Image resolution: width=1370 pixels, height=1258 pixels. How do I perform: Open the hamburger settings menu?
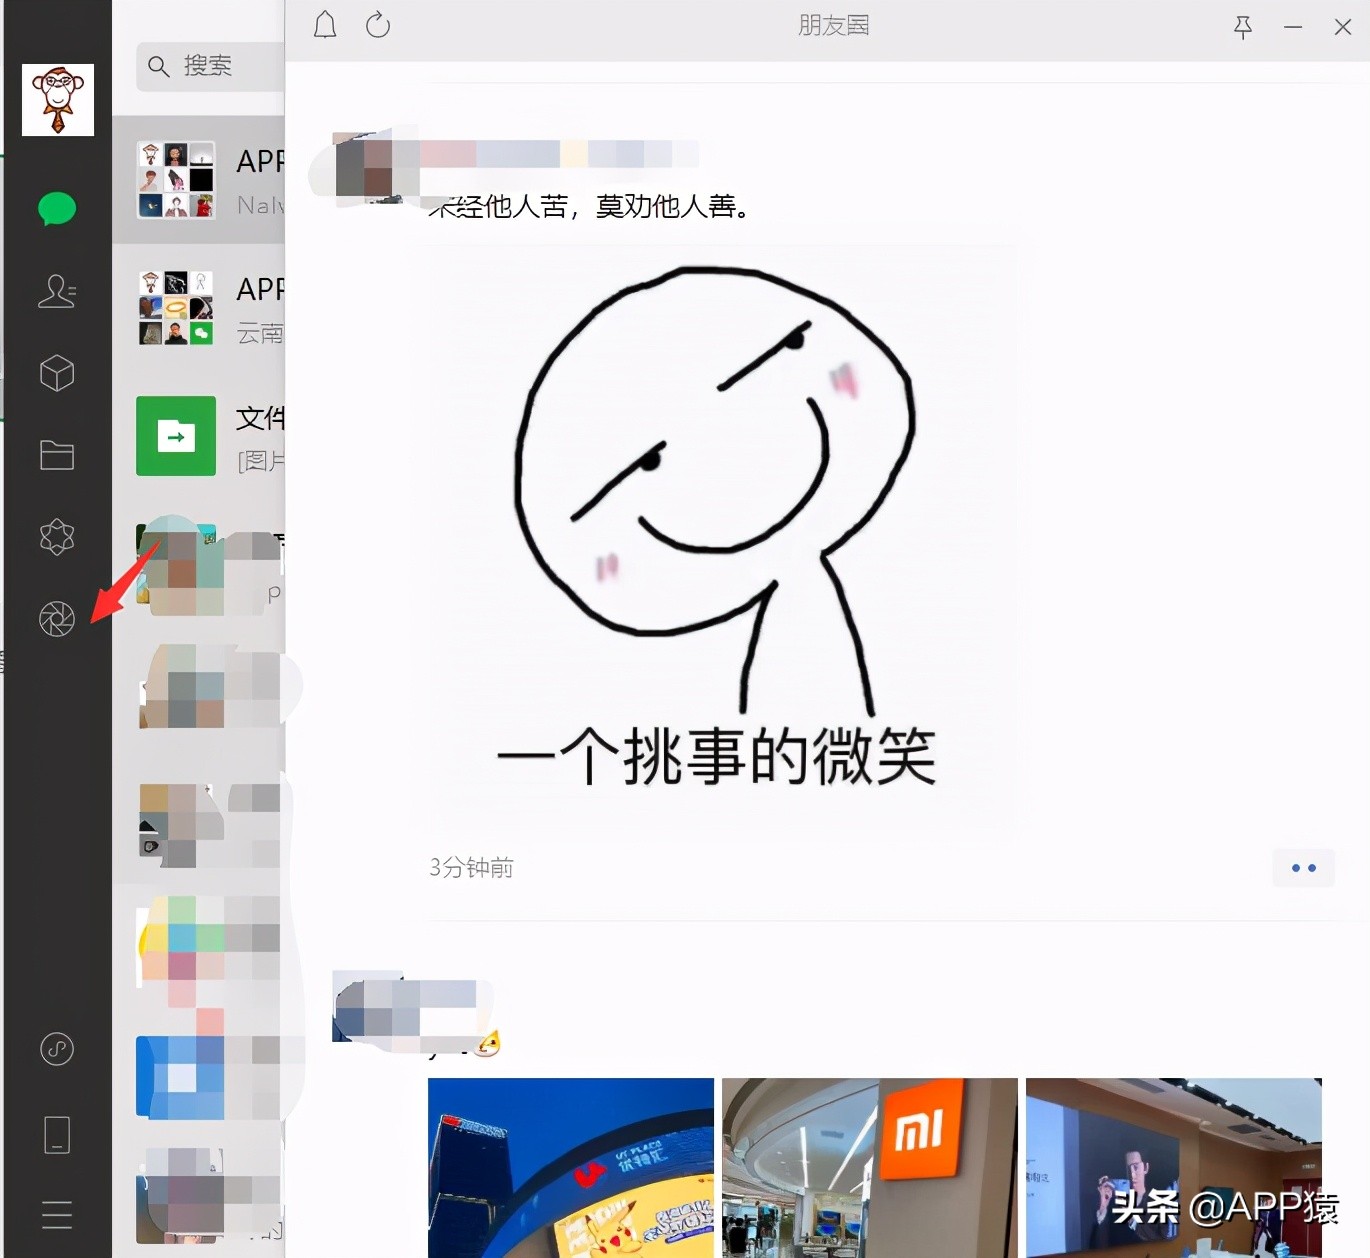[57, 1215]
